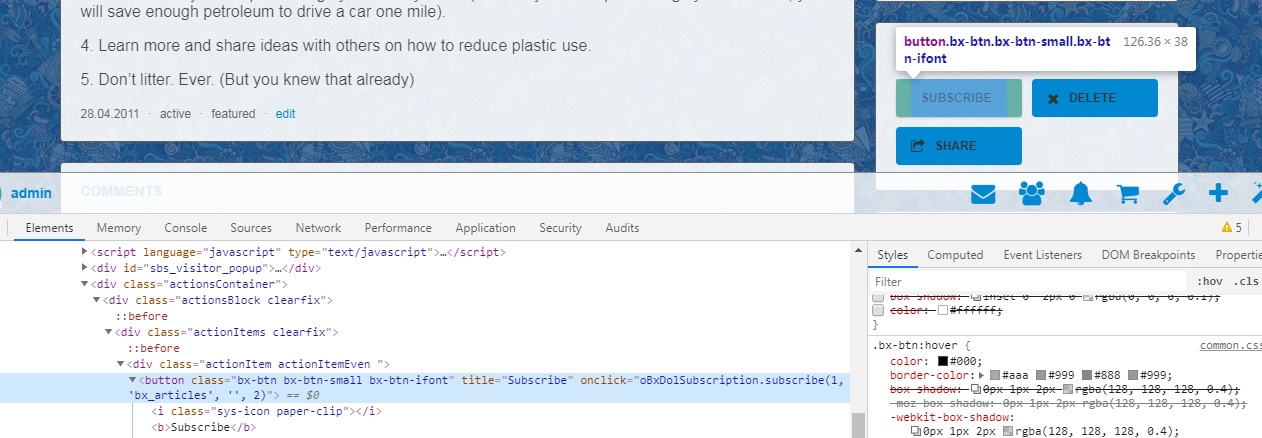This screenshot has width=1262, height=438.
Task: Toggle the :hov element state button
Action: click(x=1208, y=282)
